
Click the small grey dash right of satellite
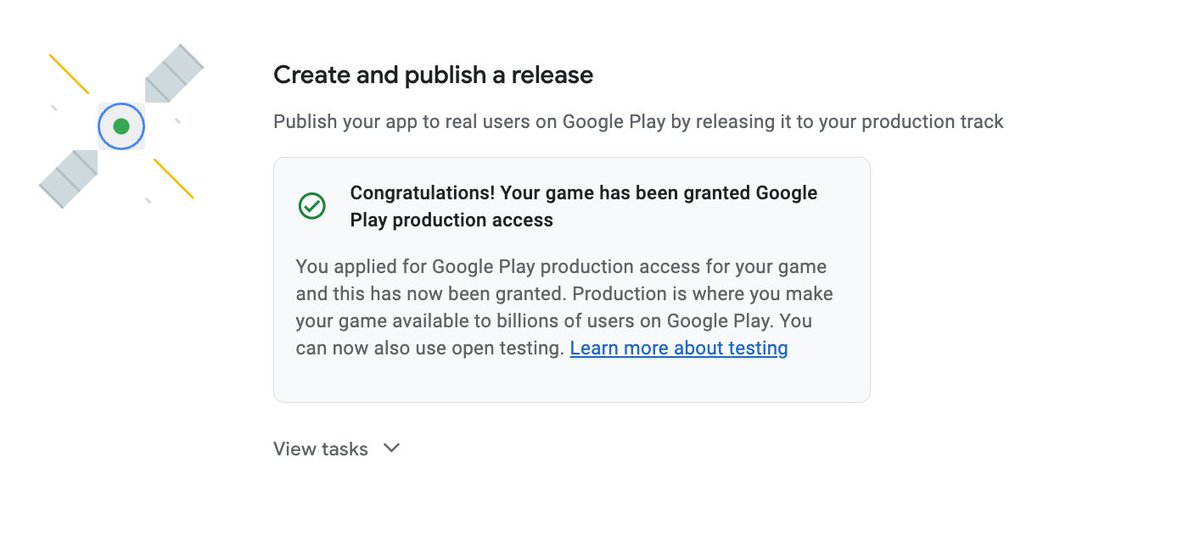pos(177,121)
